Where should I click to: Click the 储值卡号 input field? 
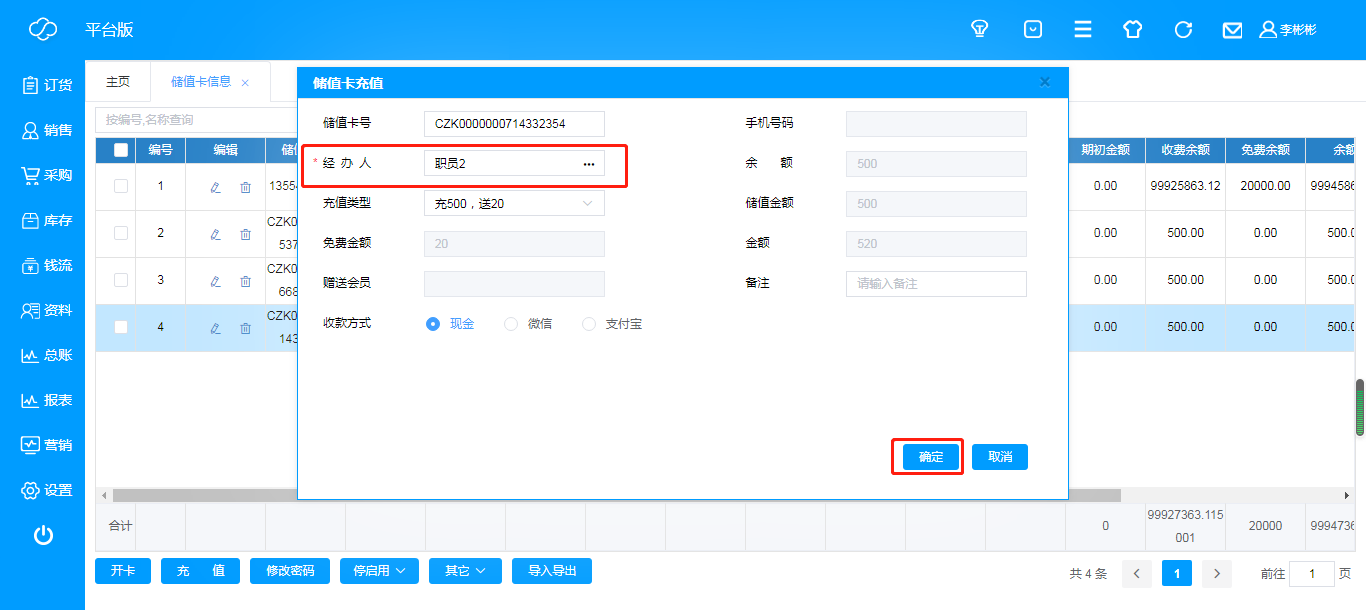[x=514, y=124]
